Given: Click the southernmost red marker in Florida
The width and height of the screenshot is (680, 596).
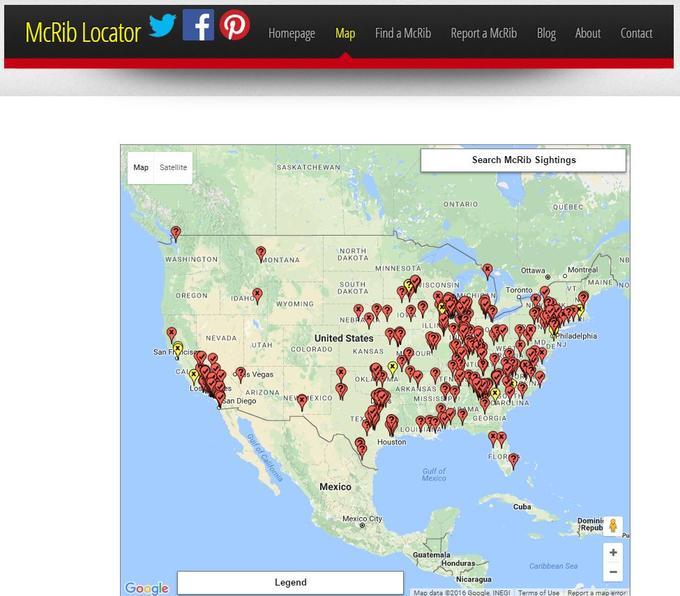Looking at the screenshot, I should click(513, 461).
